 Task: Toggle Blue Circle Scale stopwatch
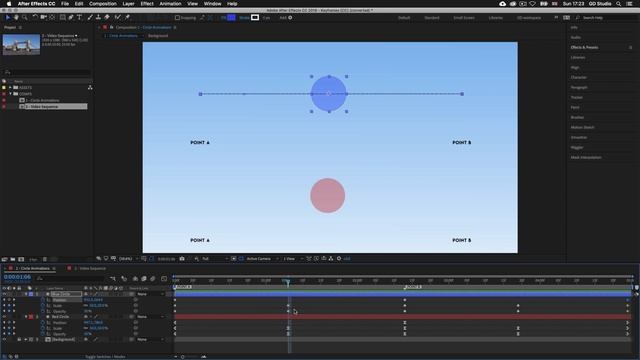[43, 306]
